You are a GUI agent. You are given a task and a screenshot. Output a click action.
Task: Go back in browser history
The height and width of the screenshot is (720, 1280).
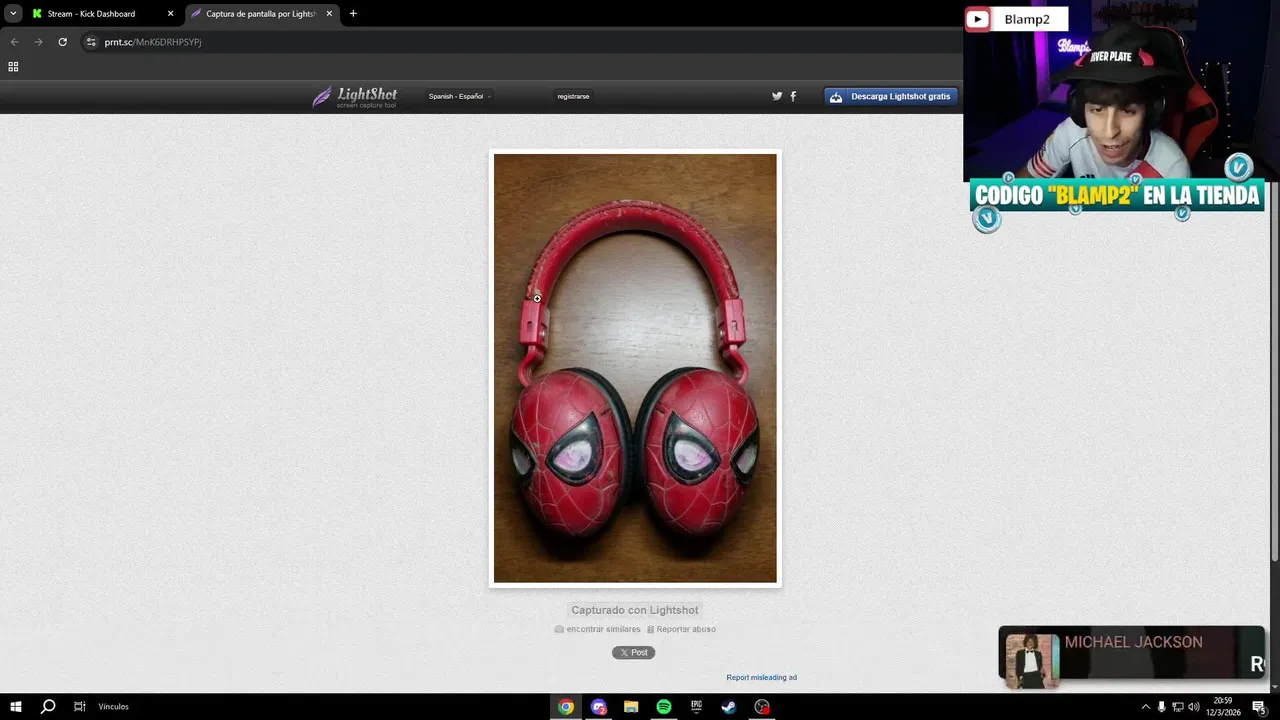coord(14,42)
